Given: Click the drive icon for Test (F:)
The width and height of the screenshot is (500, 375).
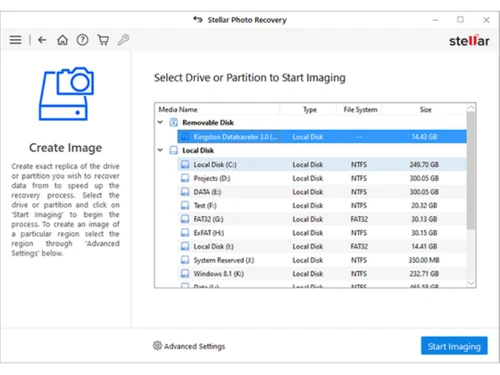Looking at the screenshot, I should 185,205.
